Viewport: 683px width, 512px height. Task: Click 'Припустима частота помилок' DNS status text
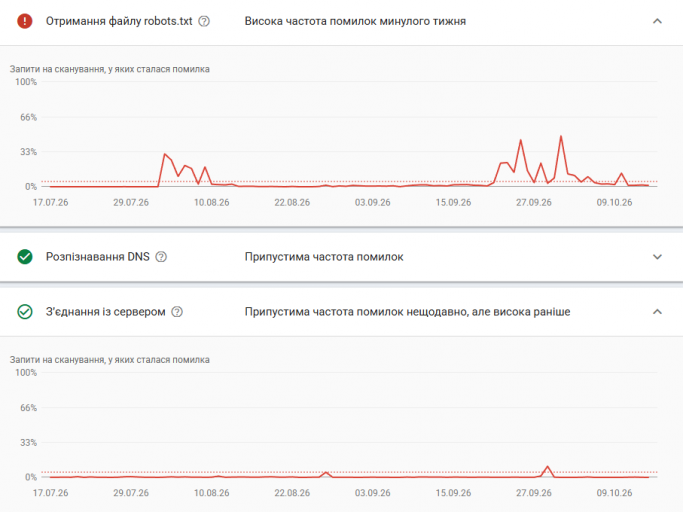324,257
